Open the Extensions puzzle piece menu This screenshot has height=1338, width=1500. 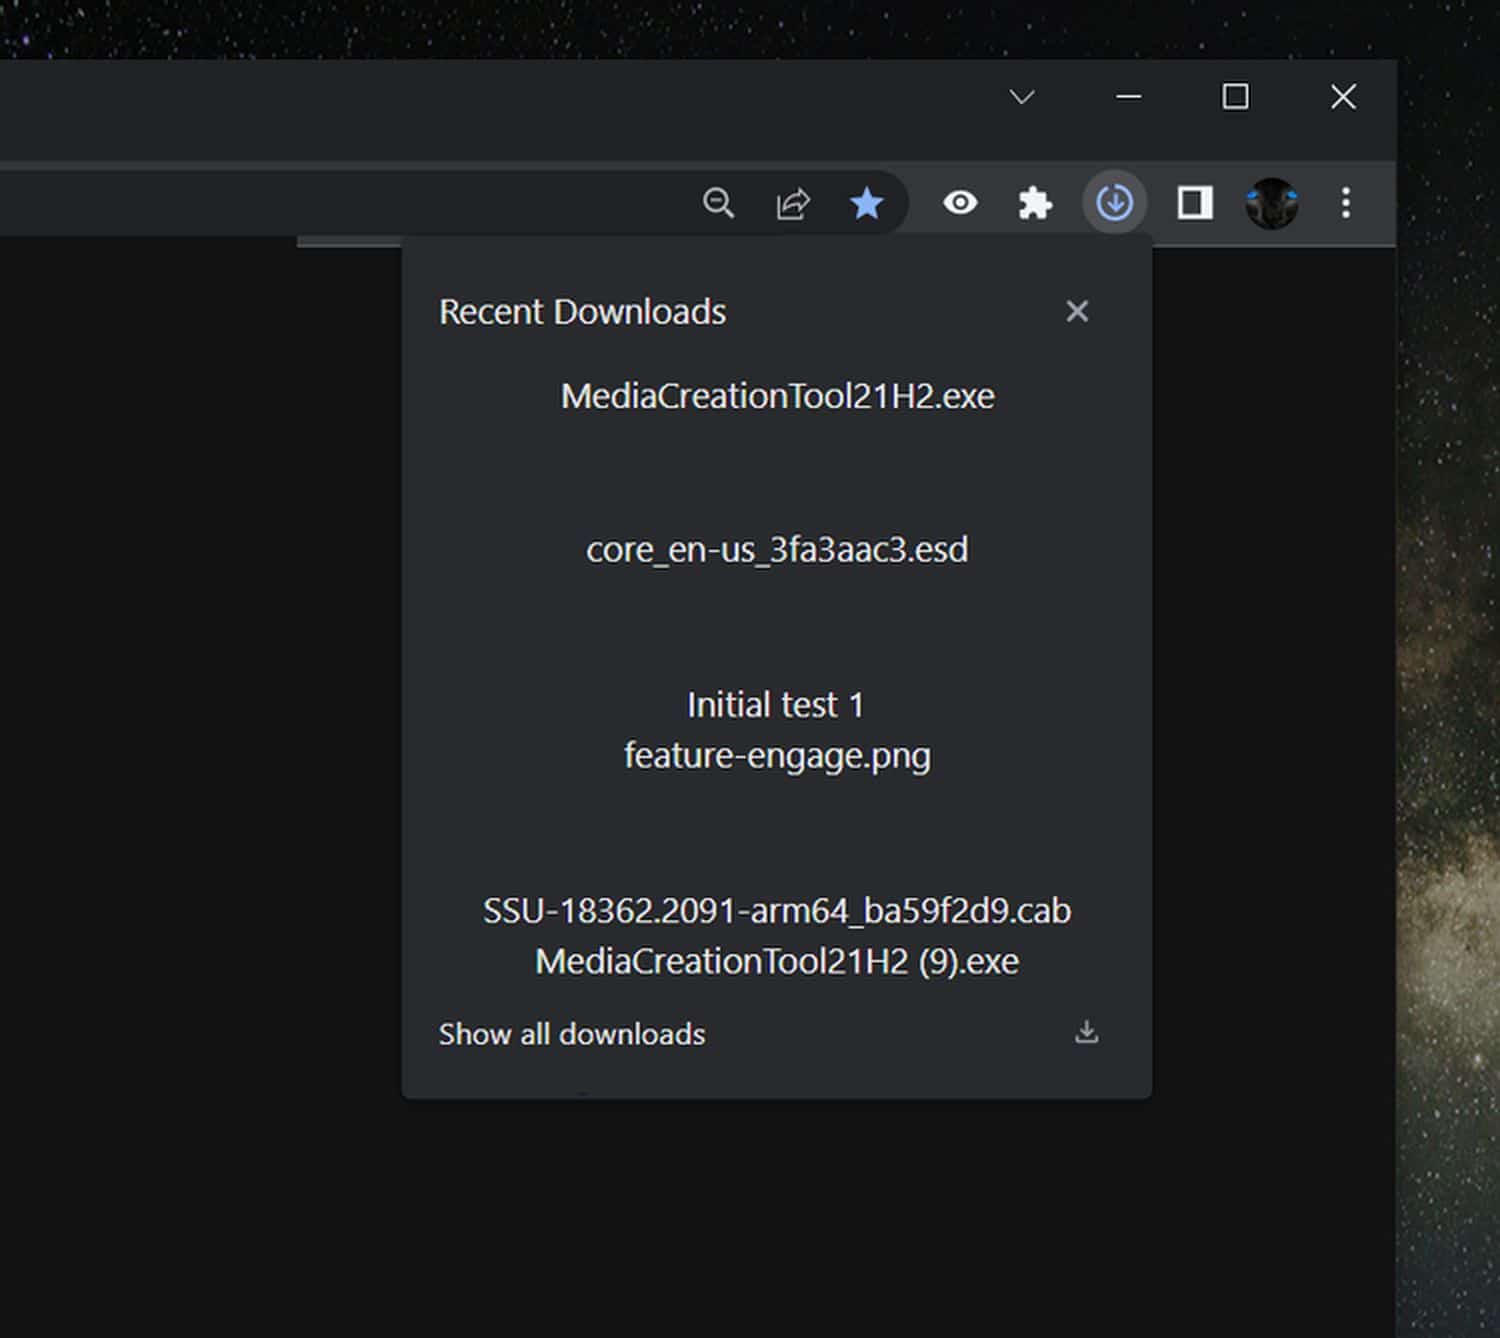pos(1035,203)
